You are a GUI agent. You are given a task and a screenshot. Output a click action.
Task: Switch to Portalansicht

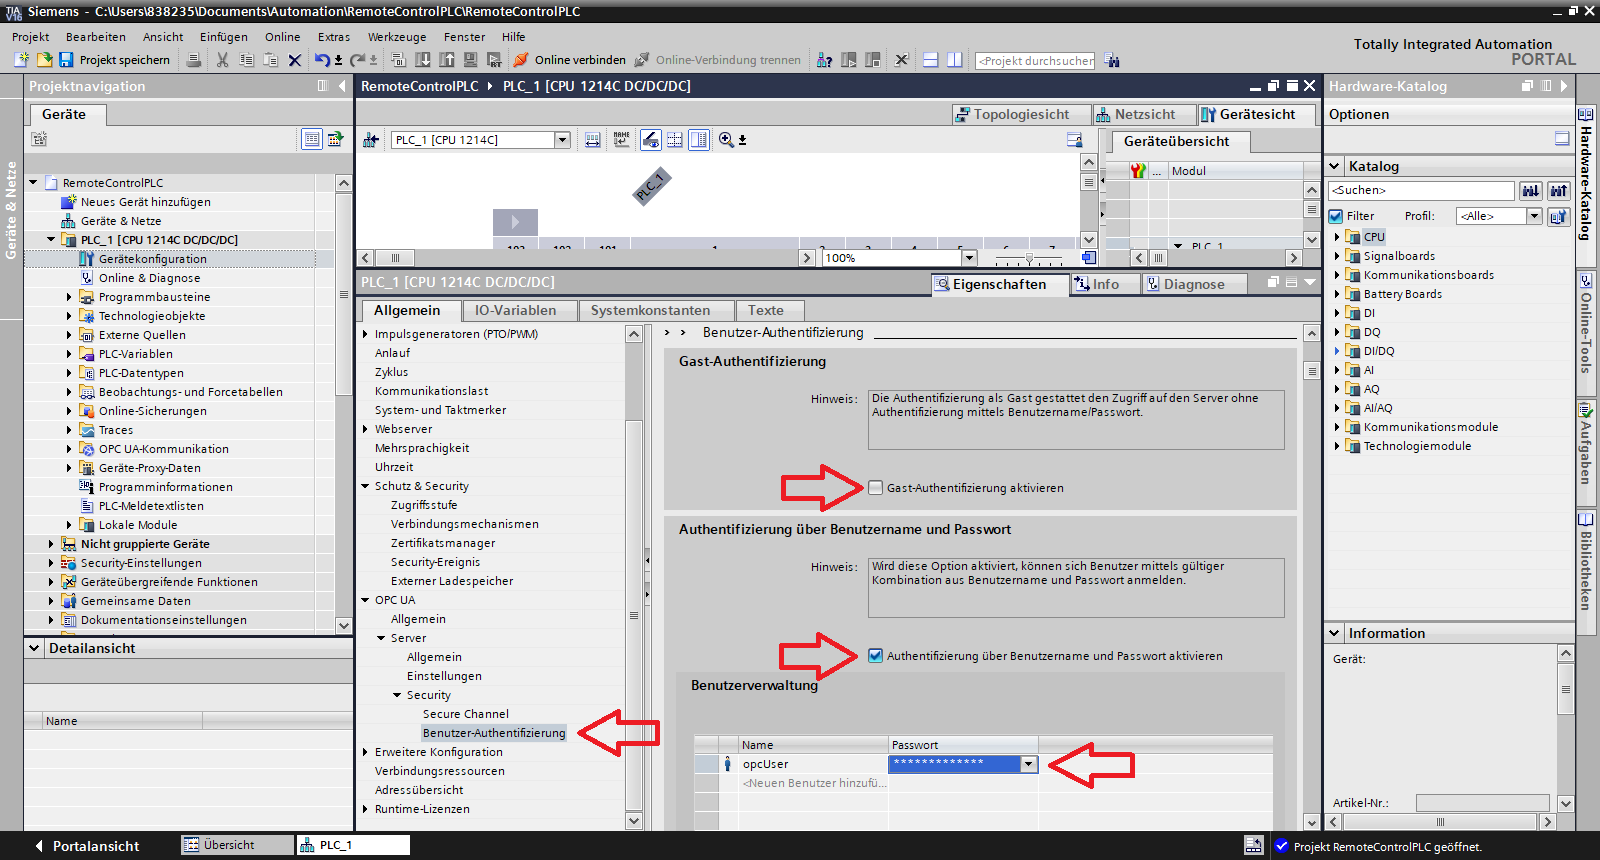pos(87,846)
